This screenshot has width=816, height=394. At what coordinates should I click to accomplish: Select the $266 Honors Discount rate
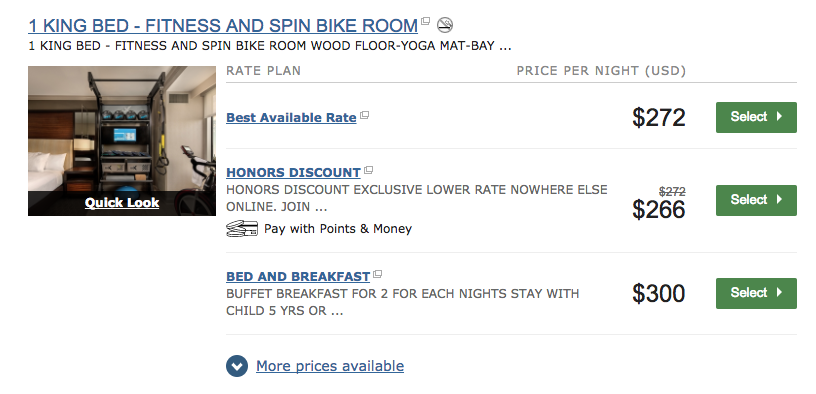(x=756, y=200)
